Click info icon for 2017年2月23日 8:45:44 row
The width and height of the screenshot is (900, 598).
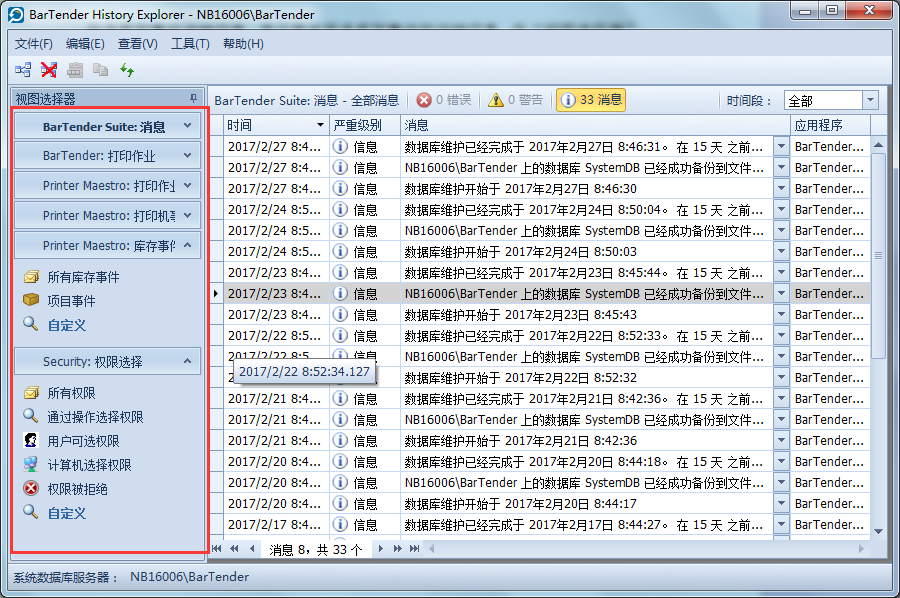(340, 272)
